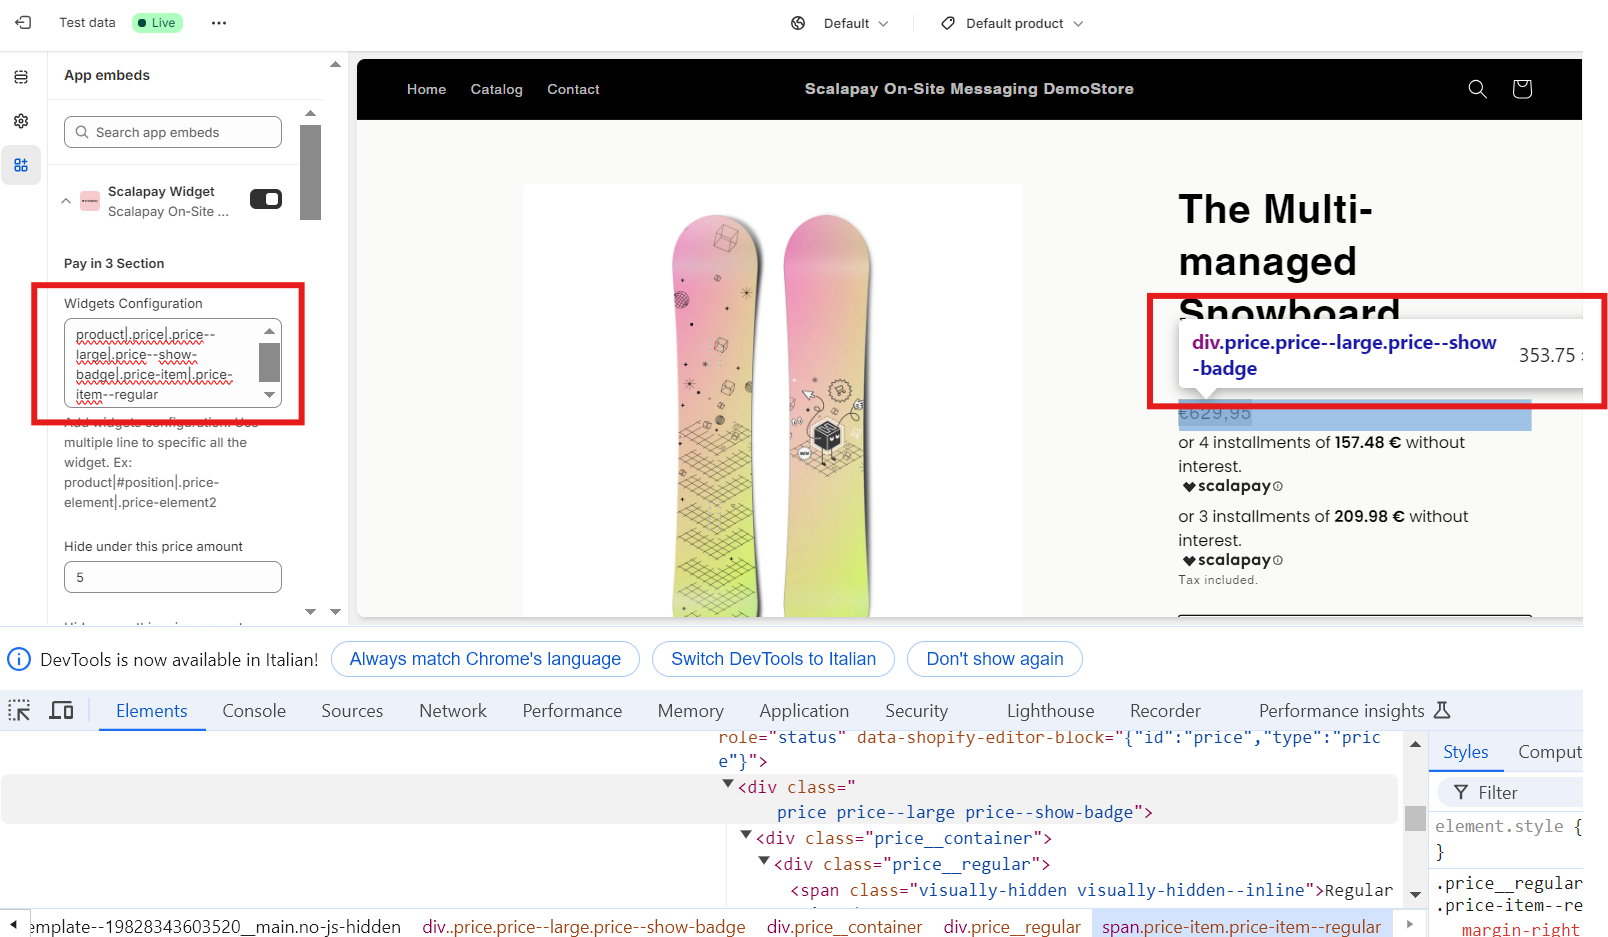Switch to the Elements tab
This screenshot has width=1608, height=937.
point(152,711)
